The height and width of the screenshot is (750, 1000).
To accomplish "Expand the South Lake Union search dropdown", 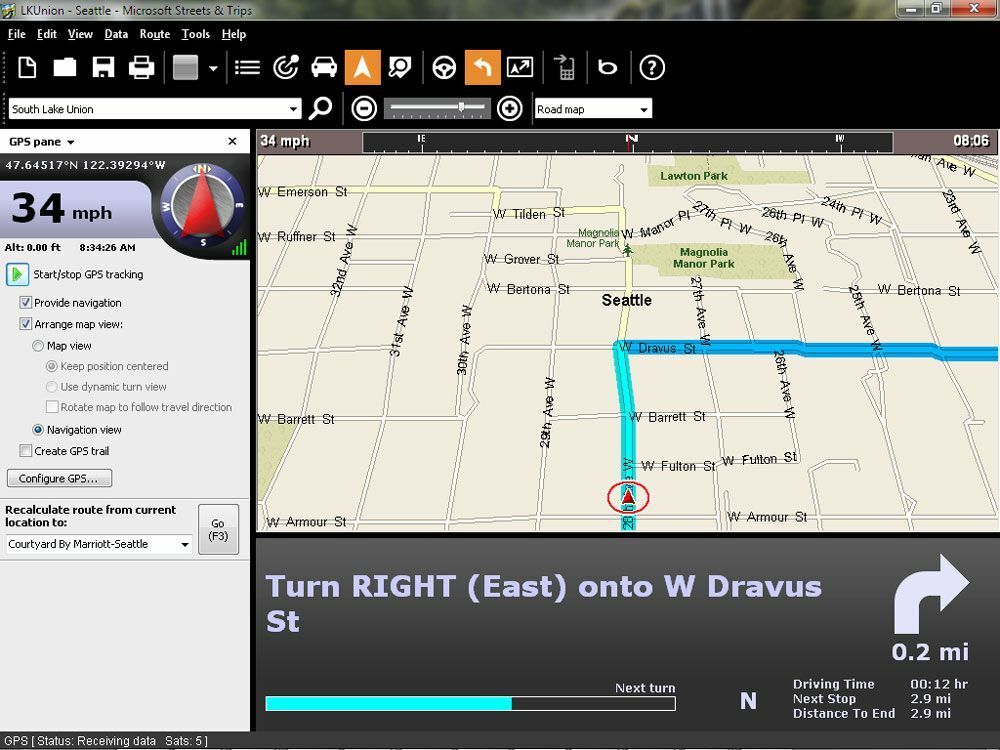I will pos(293,110).
